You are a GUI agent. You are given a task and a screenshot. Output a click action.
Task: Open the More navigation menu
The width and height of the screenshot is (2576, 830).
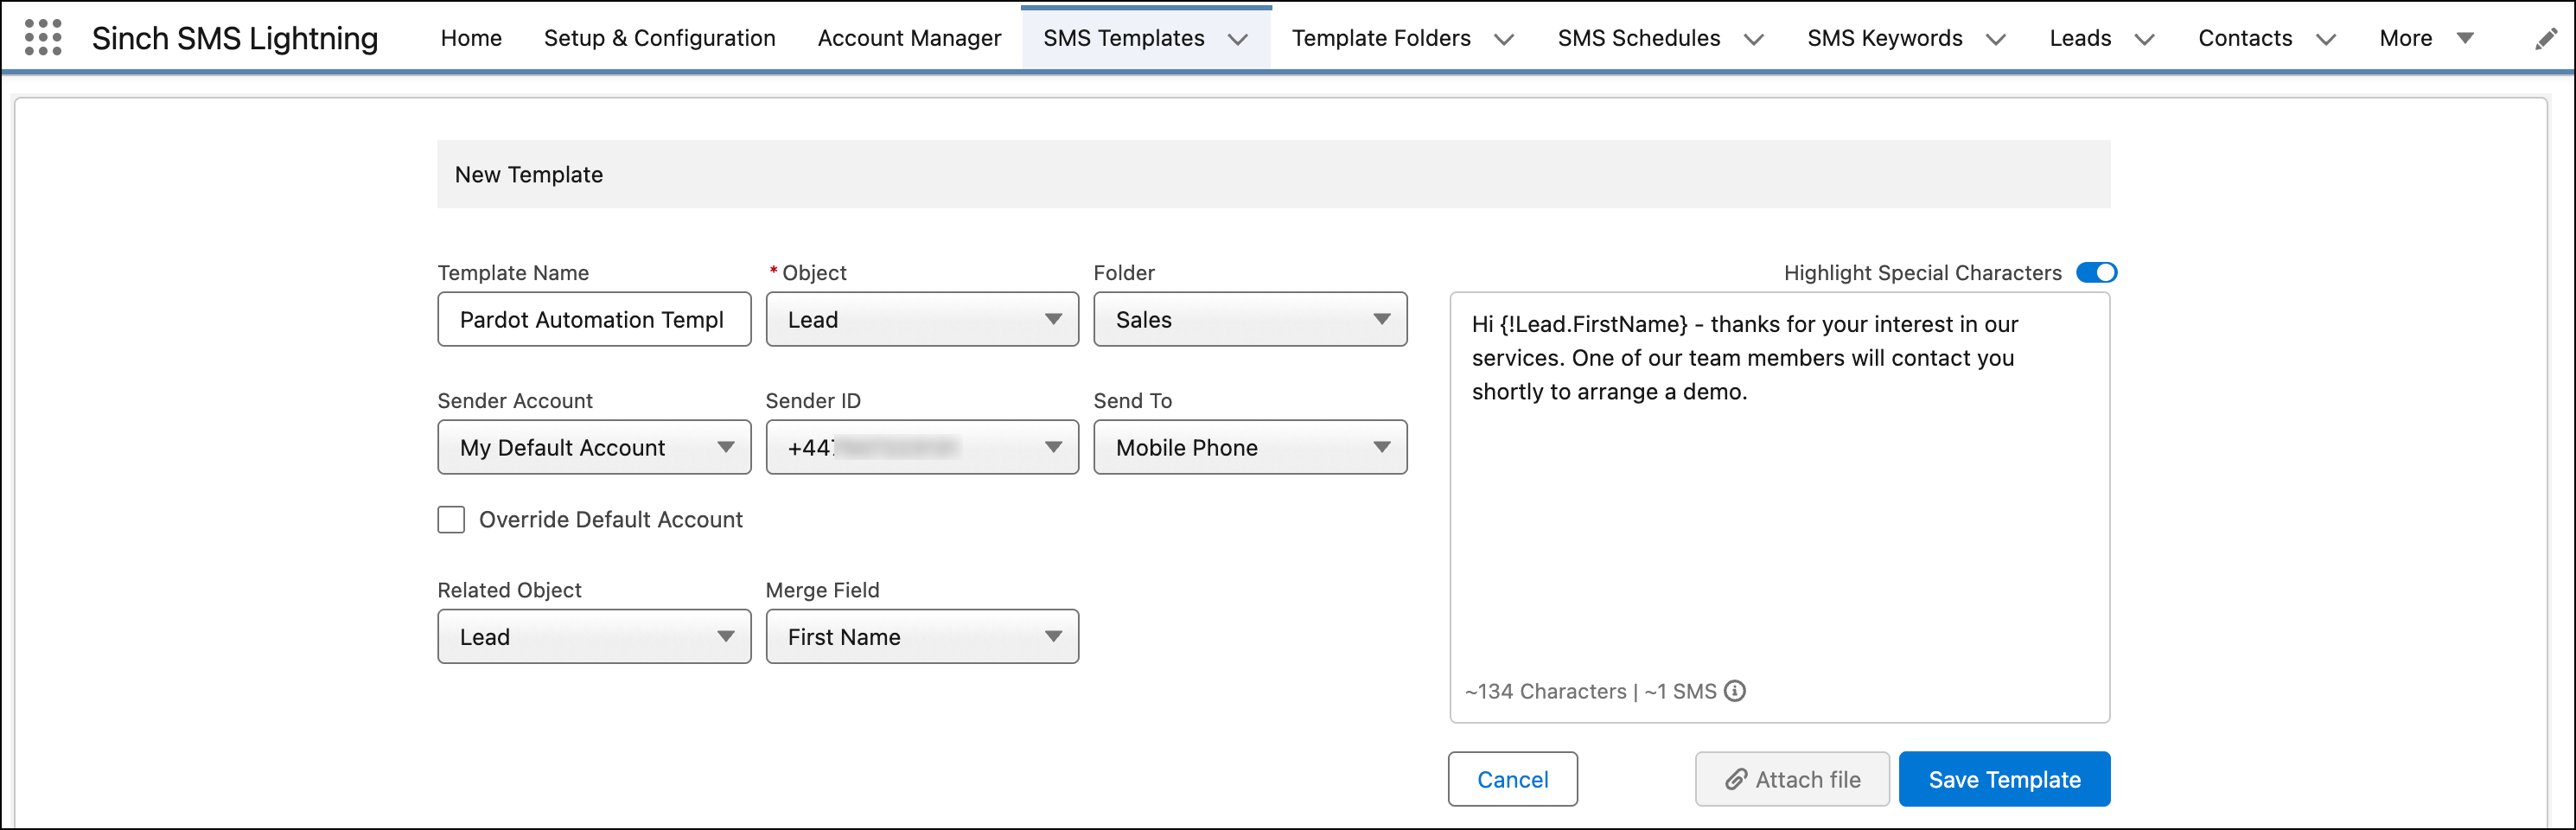pos(2426,38)
